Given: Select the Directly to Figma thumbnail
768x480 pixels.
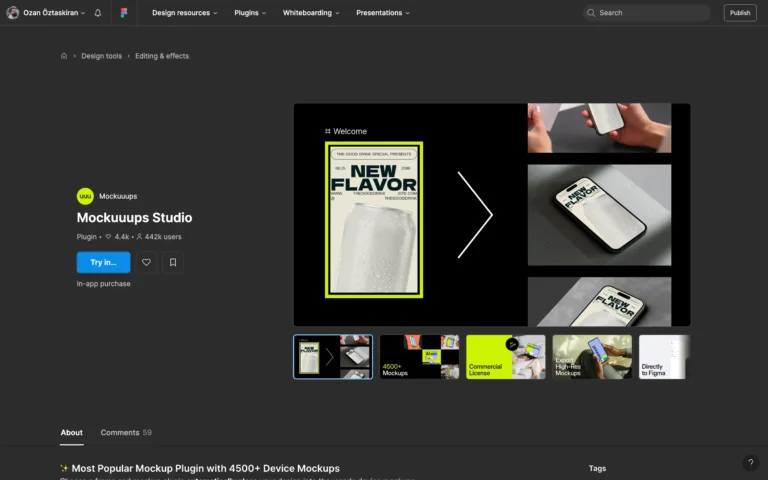Looking at the screenshot, I should (664, 357).
